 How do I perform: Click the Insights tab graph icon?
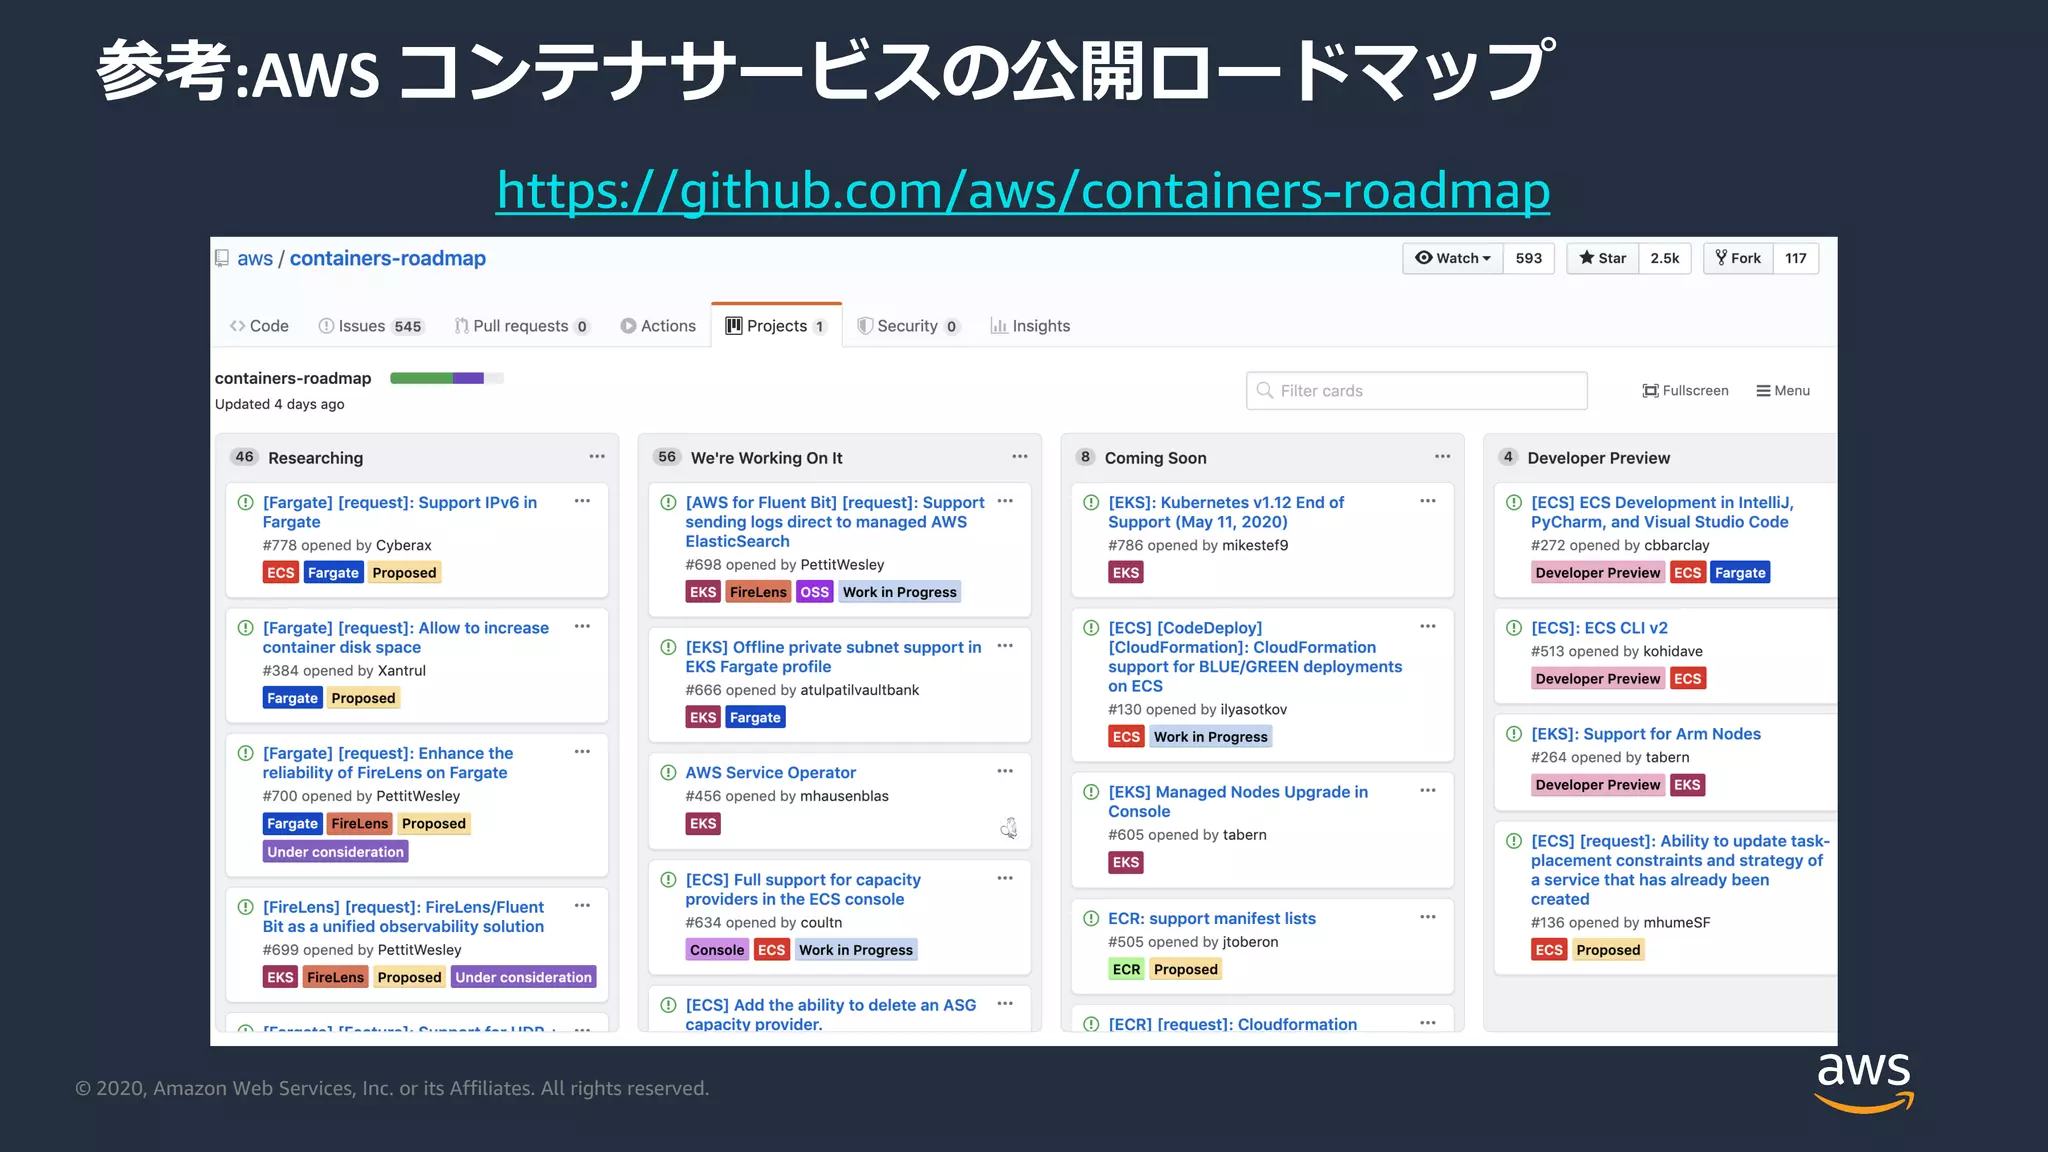[x=998, y=326]
